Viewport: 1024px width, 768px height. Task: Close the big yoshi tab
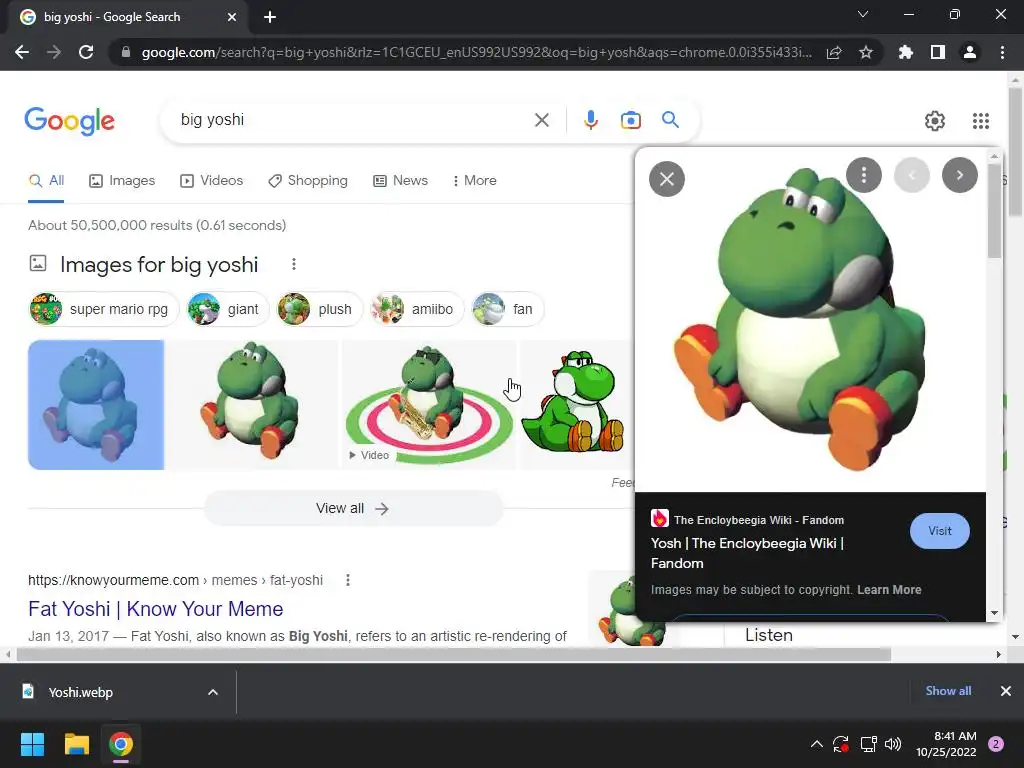coord(232,17)
